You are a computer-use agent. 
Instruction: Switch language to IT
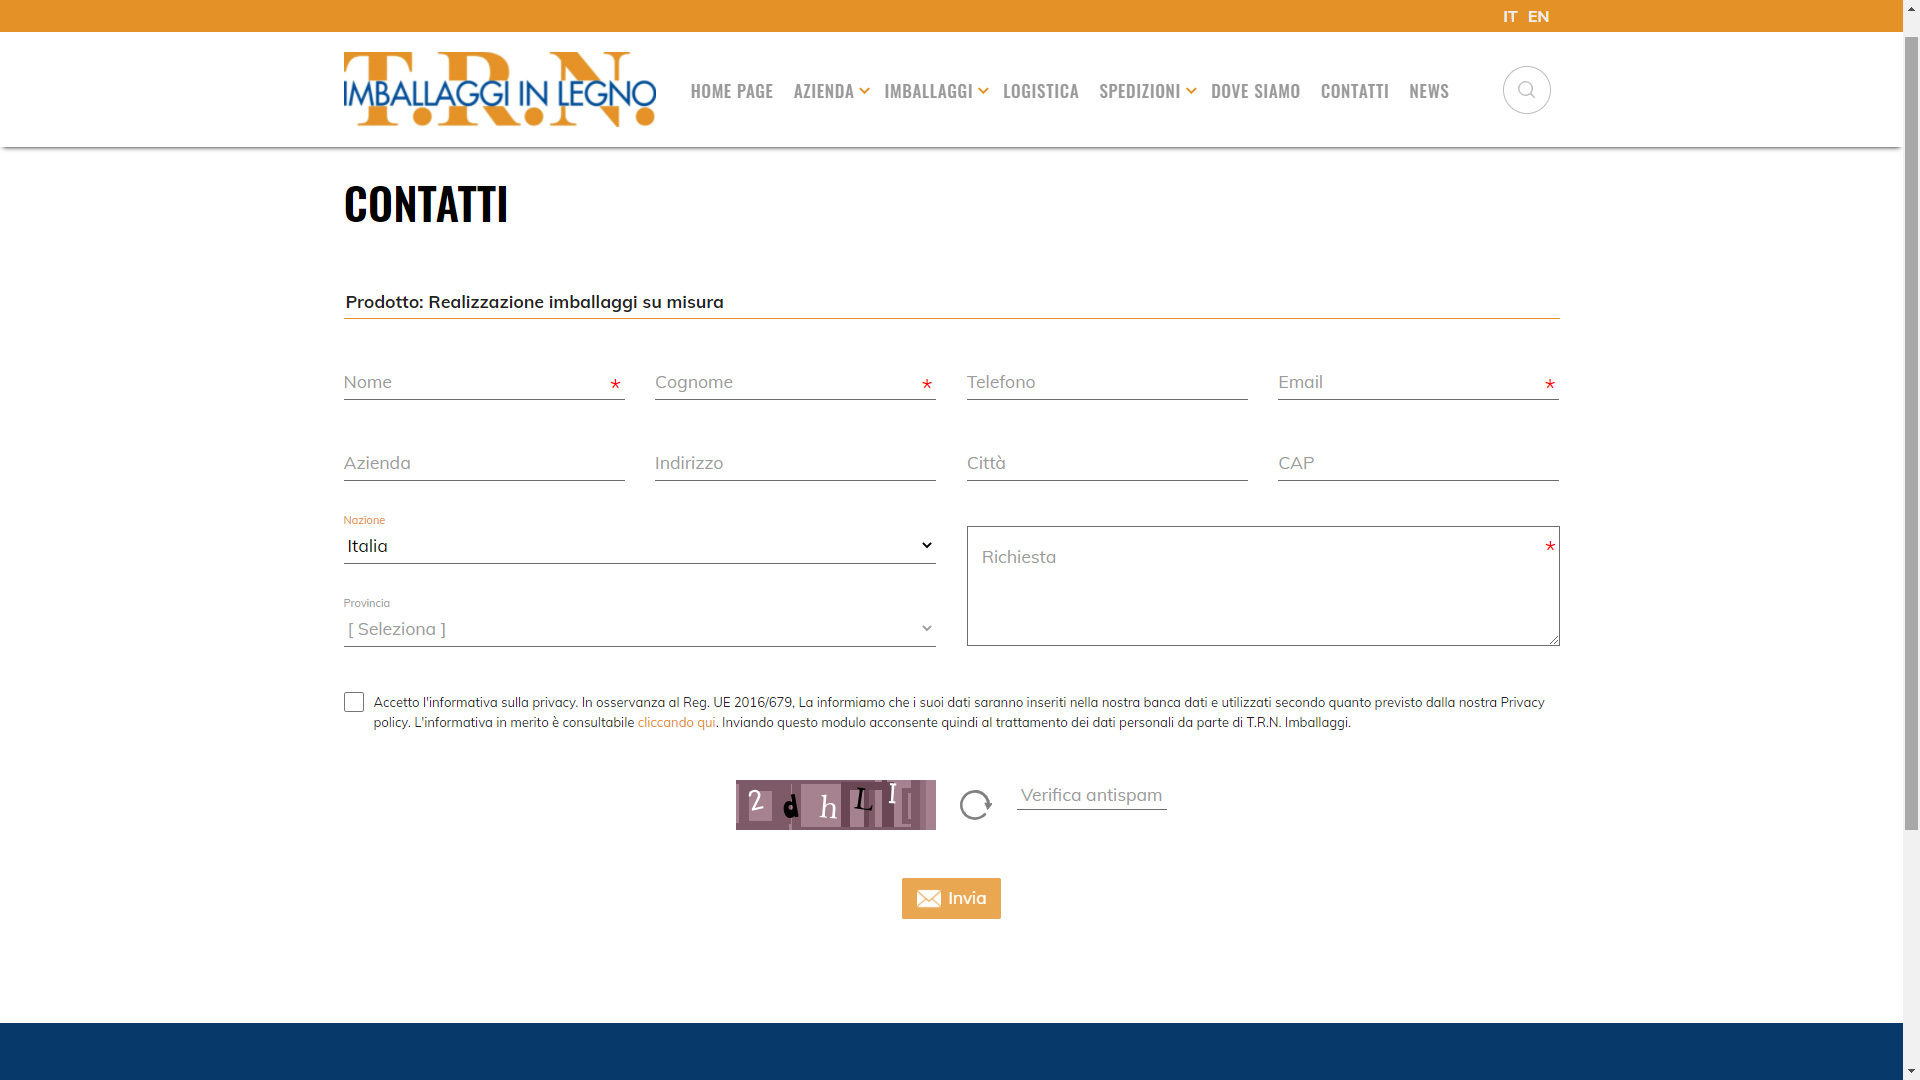pos(1509,16)
